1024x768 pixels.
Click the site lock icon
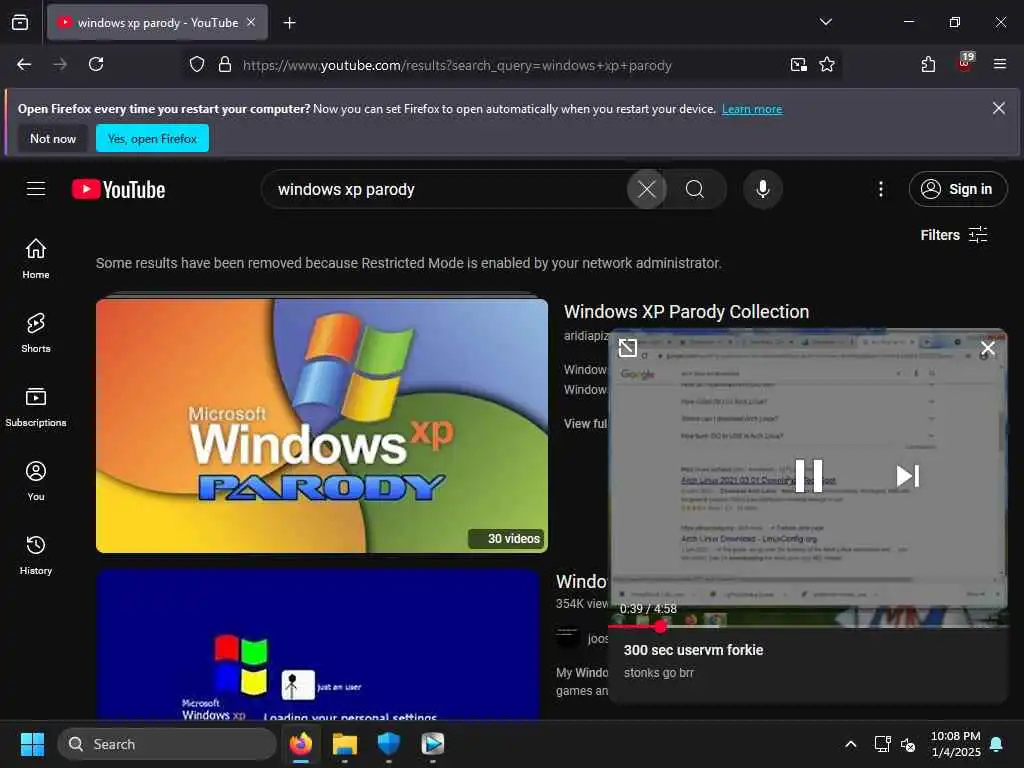pos(225,65)
